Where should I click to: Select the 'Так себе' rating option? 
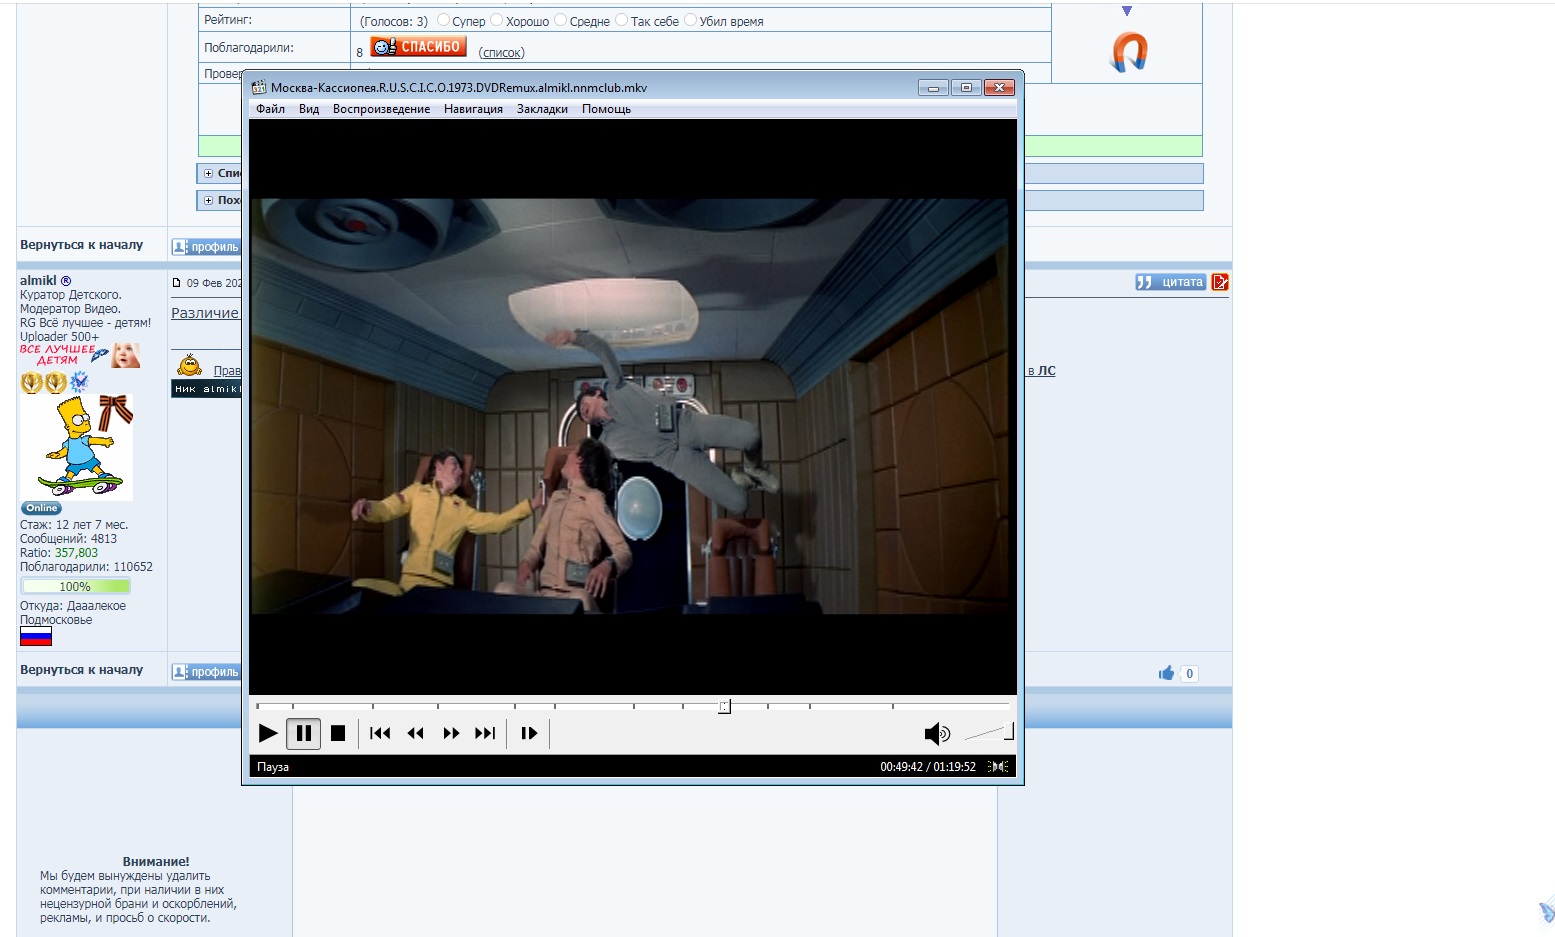[622, 20]
